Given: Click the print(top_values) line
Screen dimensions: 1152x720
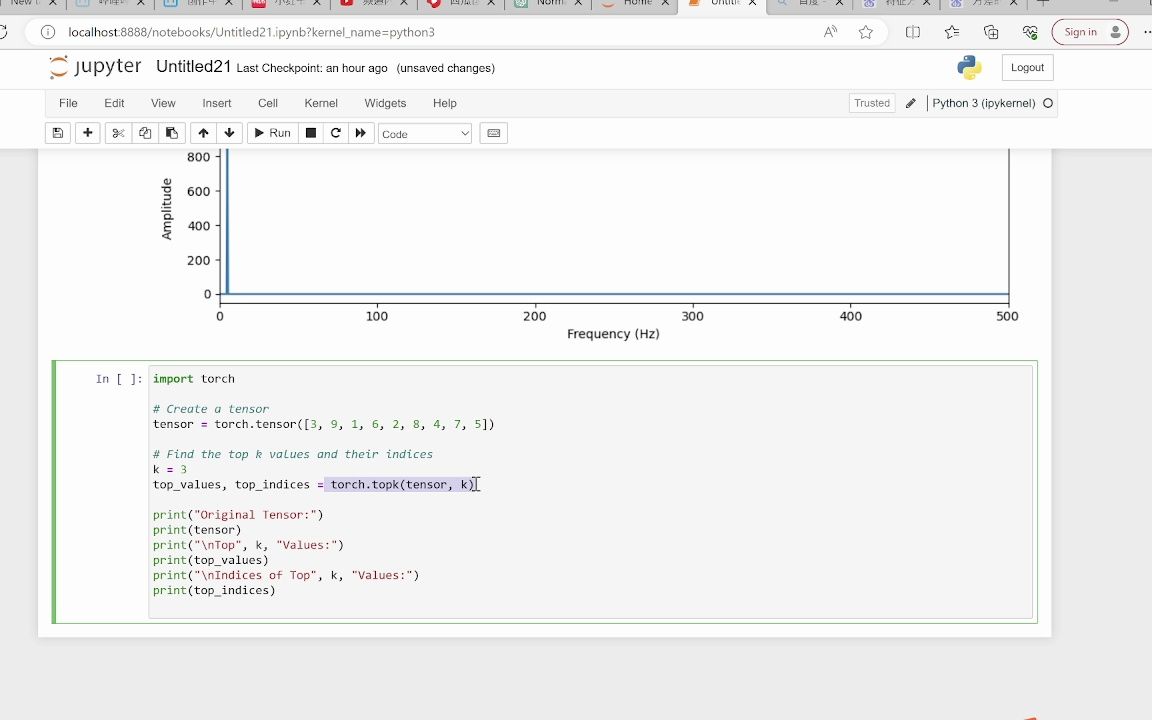Looking at the screenshot, I should pos(211,561).
